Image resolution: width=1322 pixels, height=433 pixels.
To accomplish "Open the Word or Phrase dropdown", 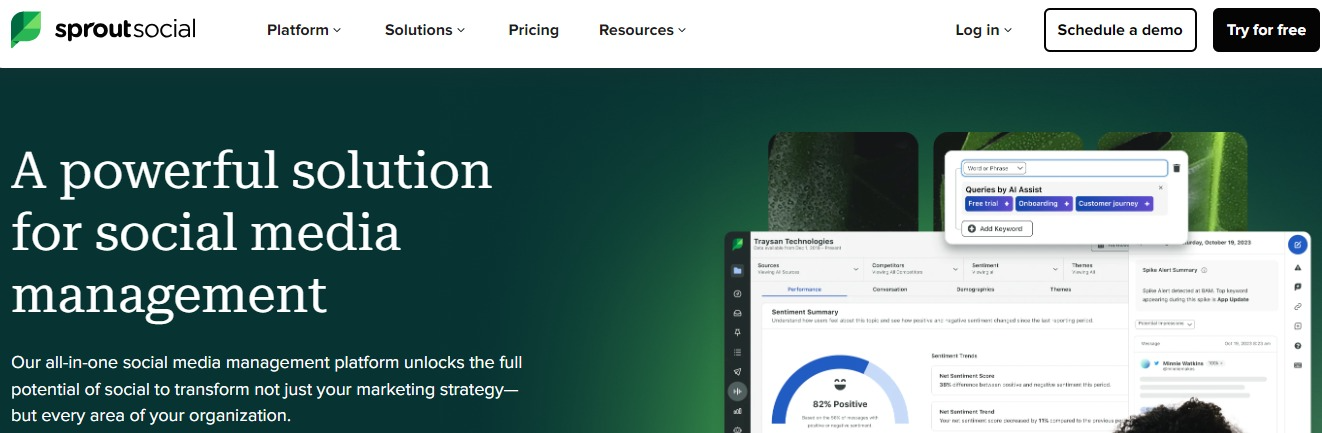I will 994,168.
